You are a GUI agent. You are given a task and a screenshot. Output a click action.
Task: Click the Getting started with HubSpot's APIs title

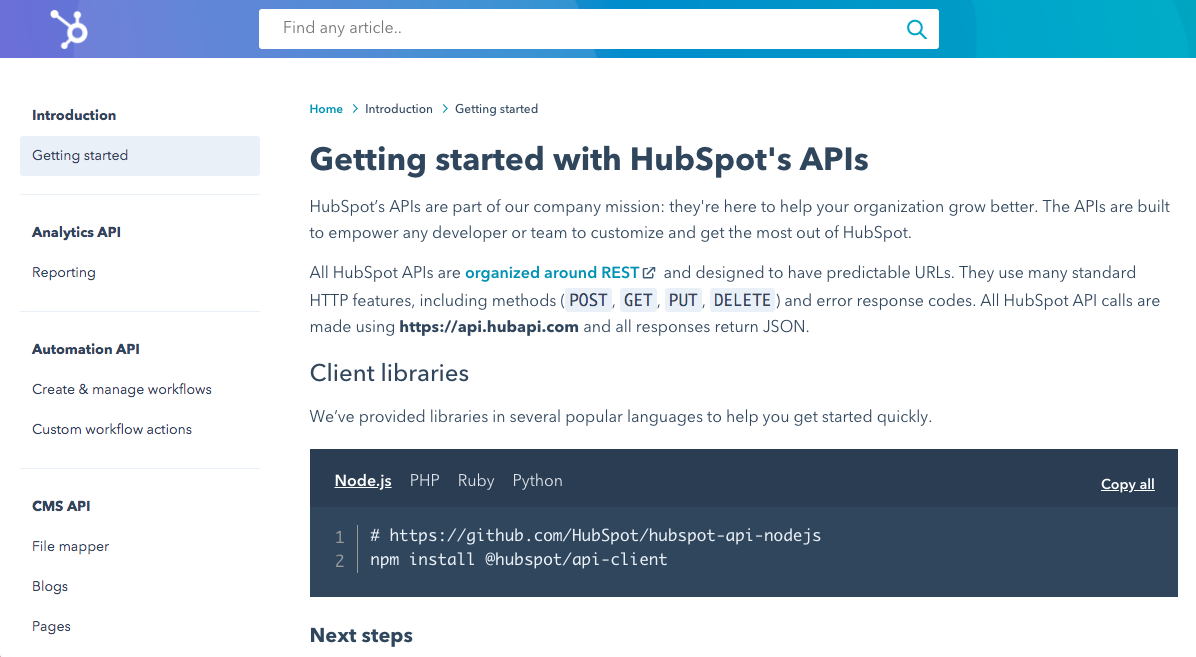point(589,159)
